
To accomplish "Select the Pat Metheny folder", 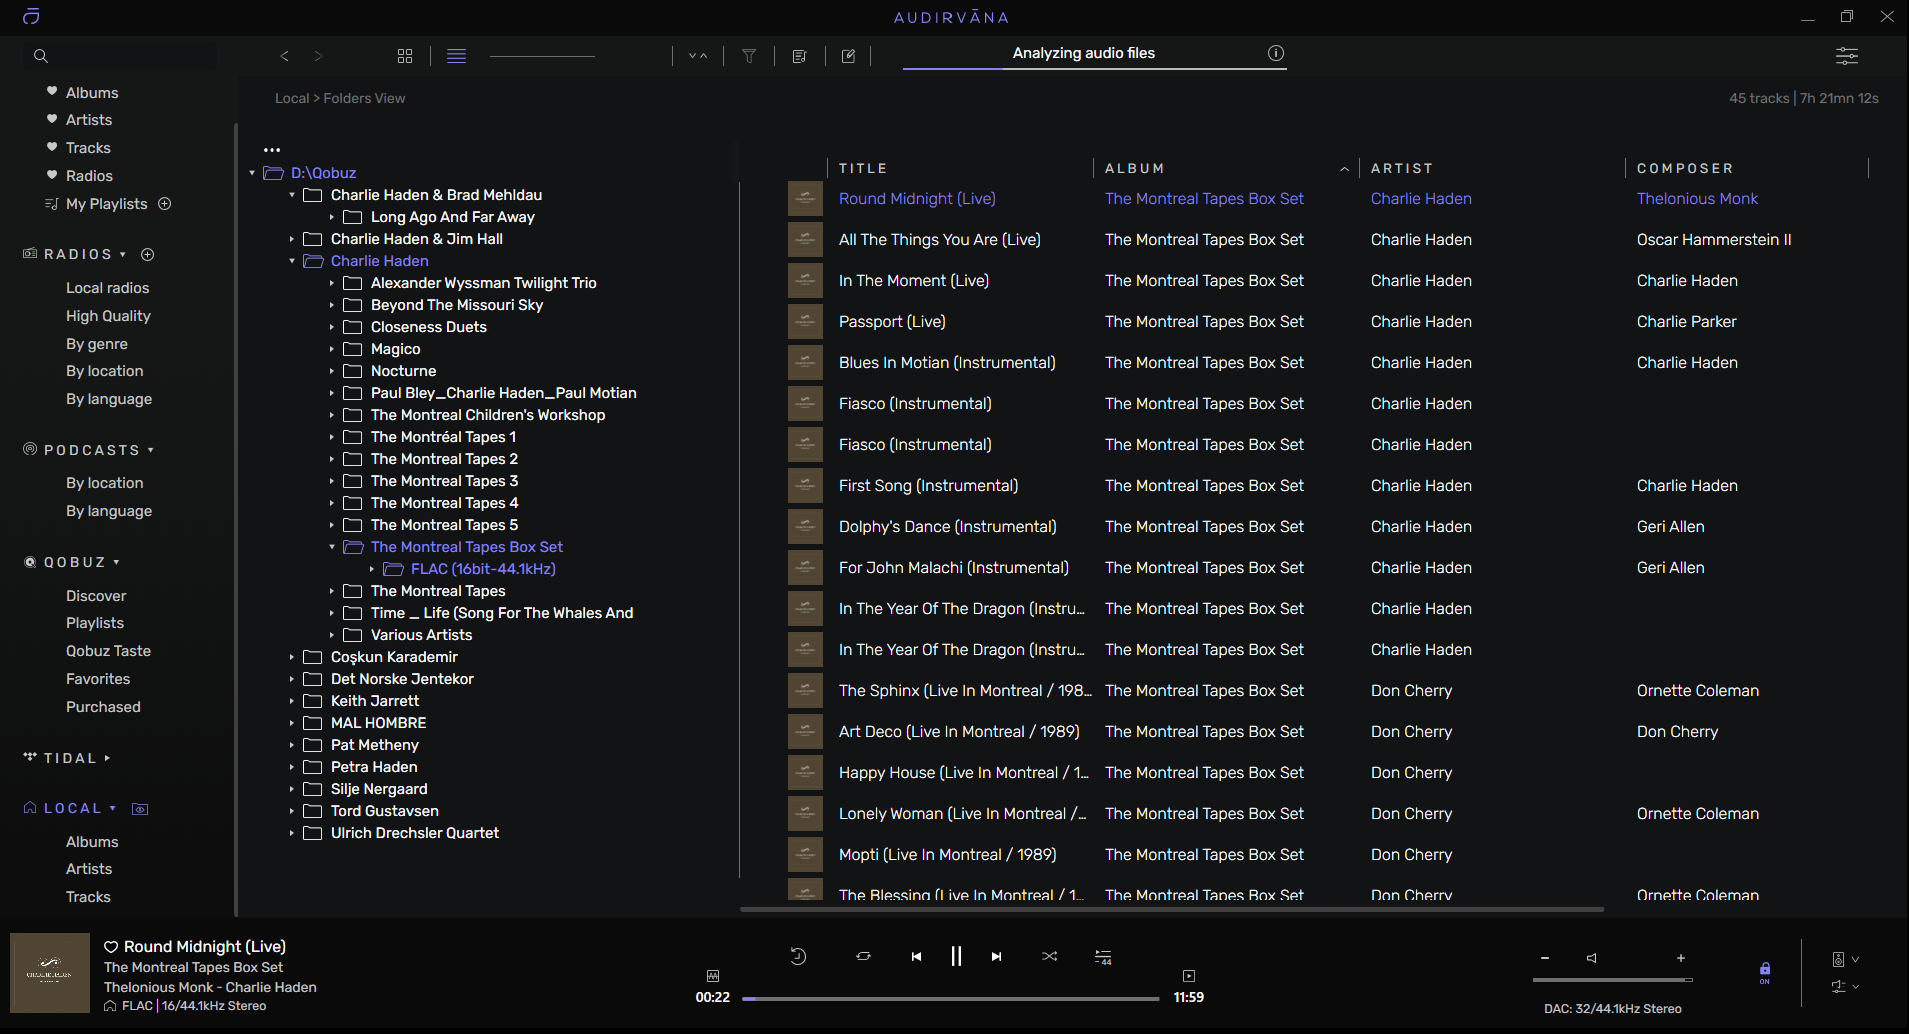I will pyautogui.click(x=374, y=744).
